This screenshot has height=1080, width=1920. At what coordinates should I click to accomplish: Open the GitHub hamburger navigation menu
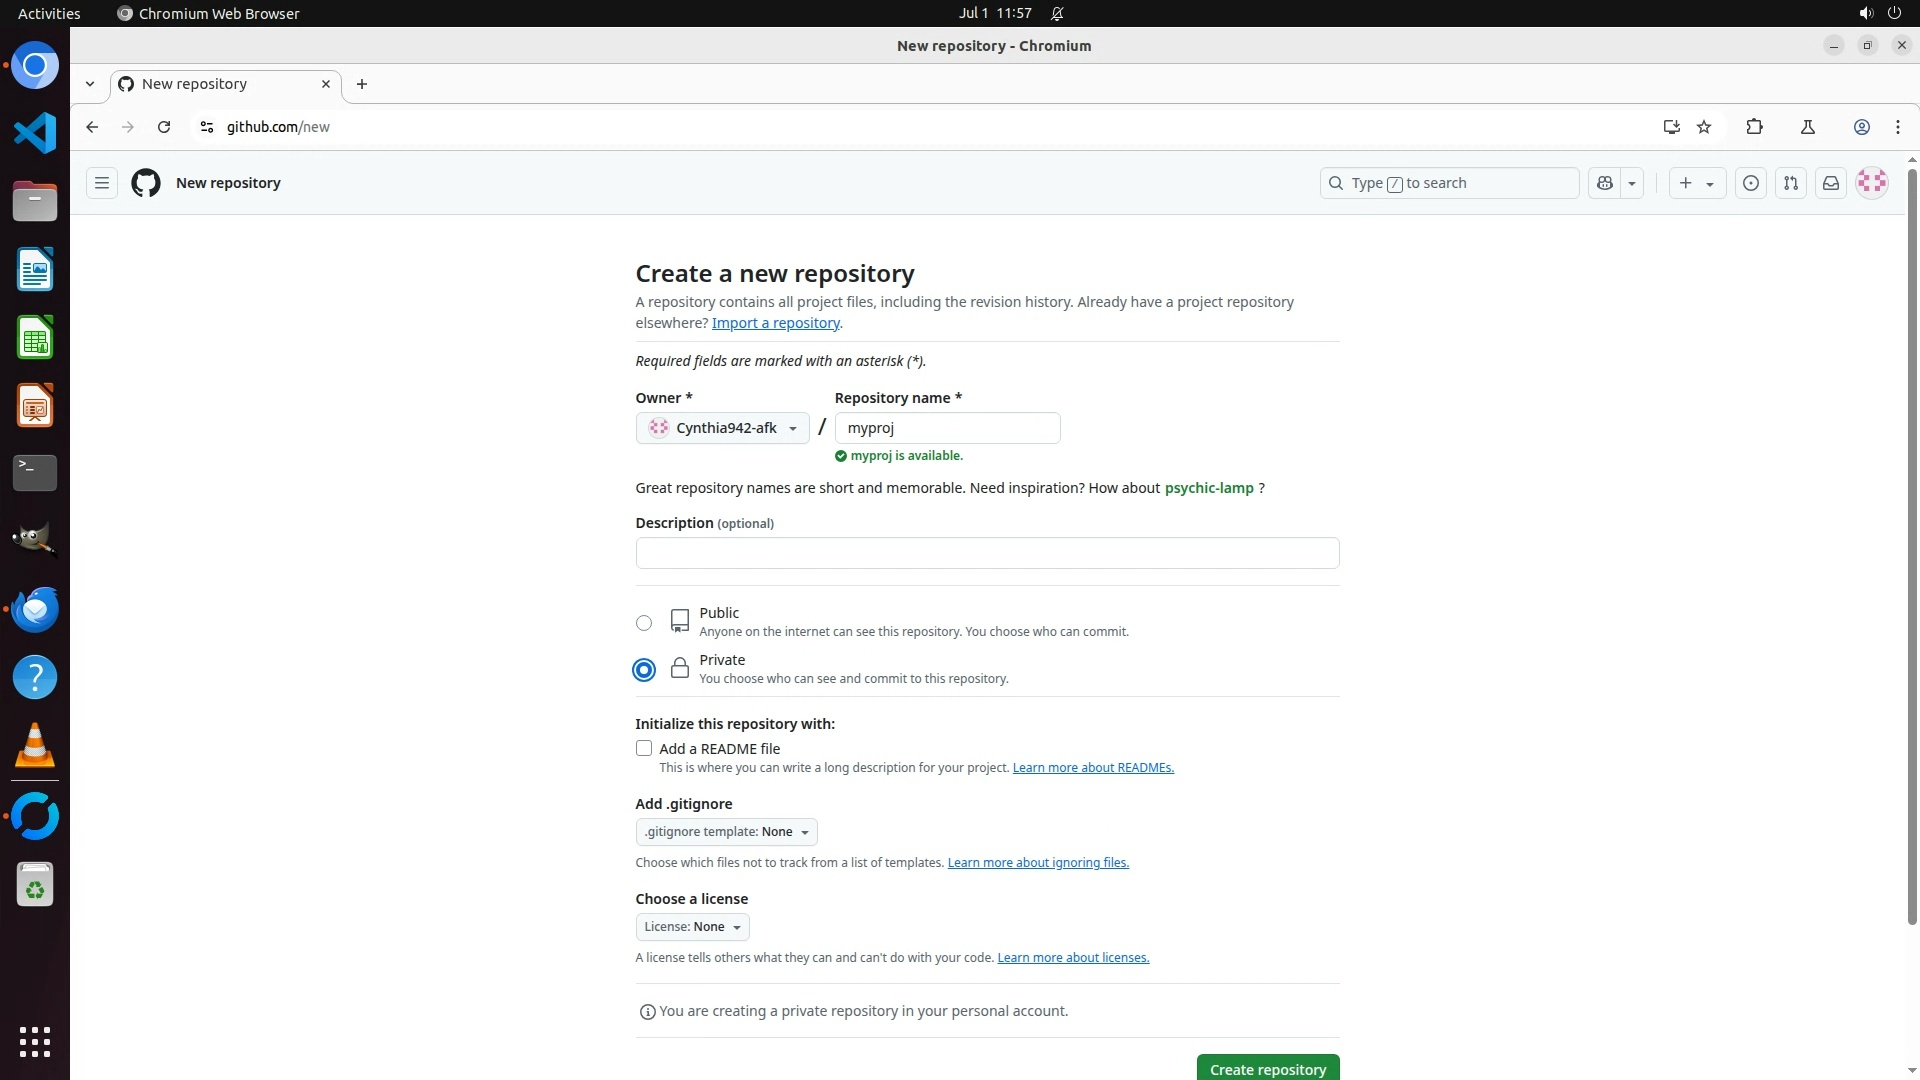pos(102,183)
